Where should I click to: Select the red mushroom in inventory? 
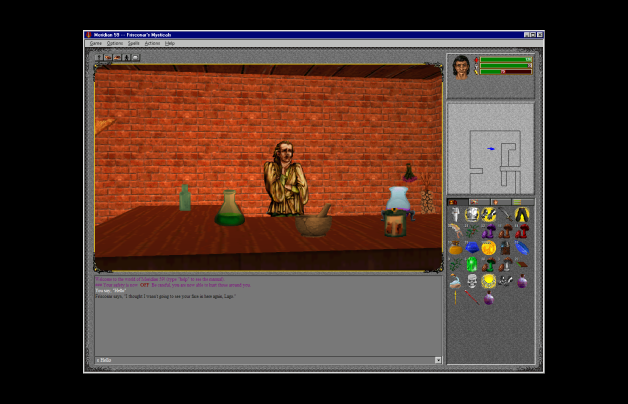point(522,231)
